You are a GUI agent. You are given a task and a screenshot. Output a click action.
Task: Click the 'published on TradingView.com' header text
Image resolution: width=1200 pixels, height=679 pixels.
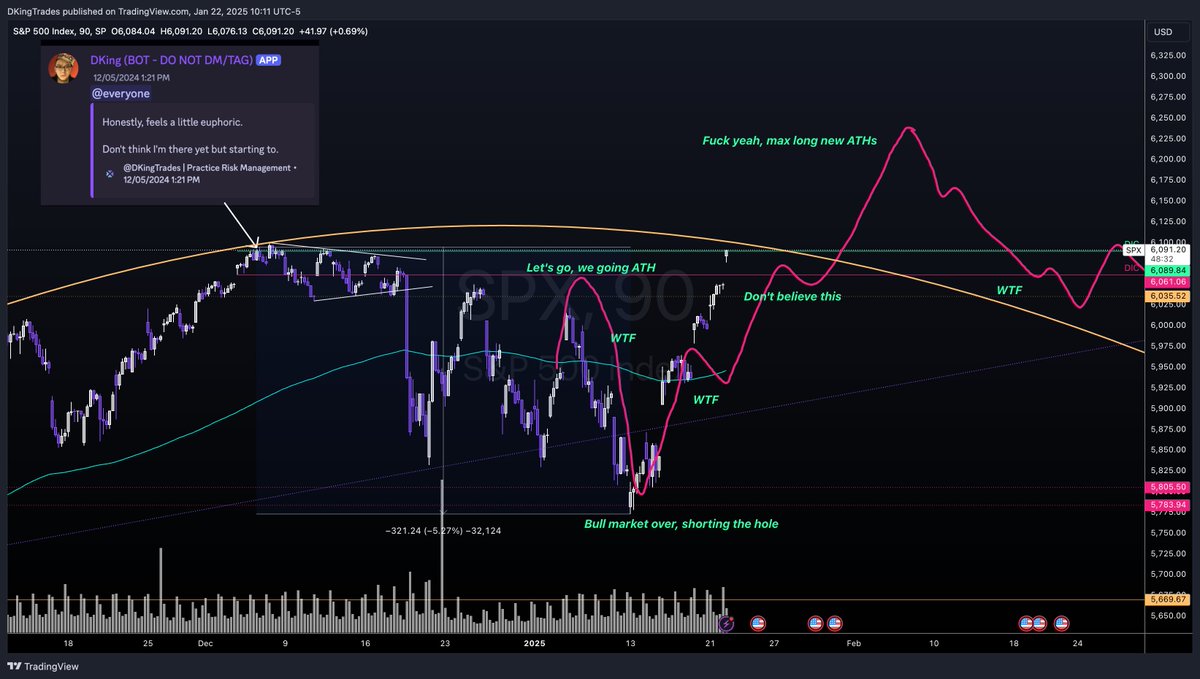click(x=128, y=11)
